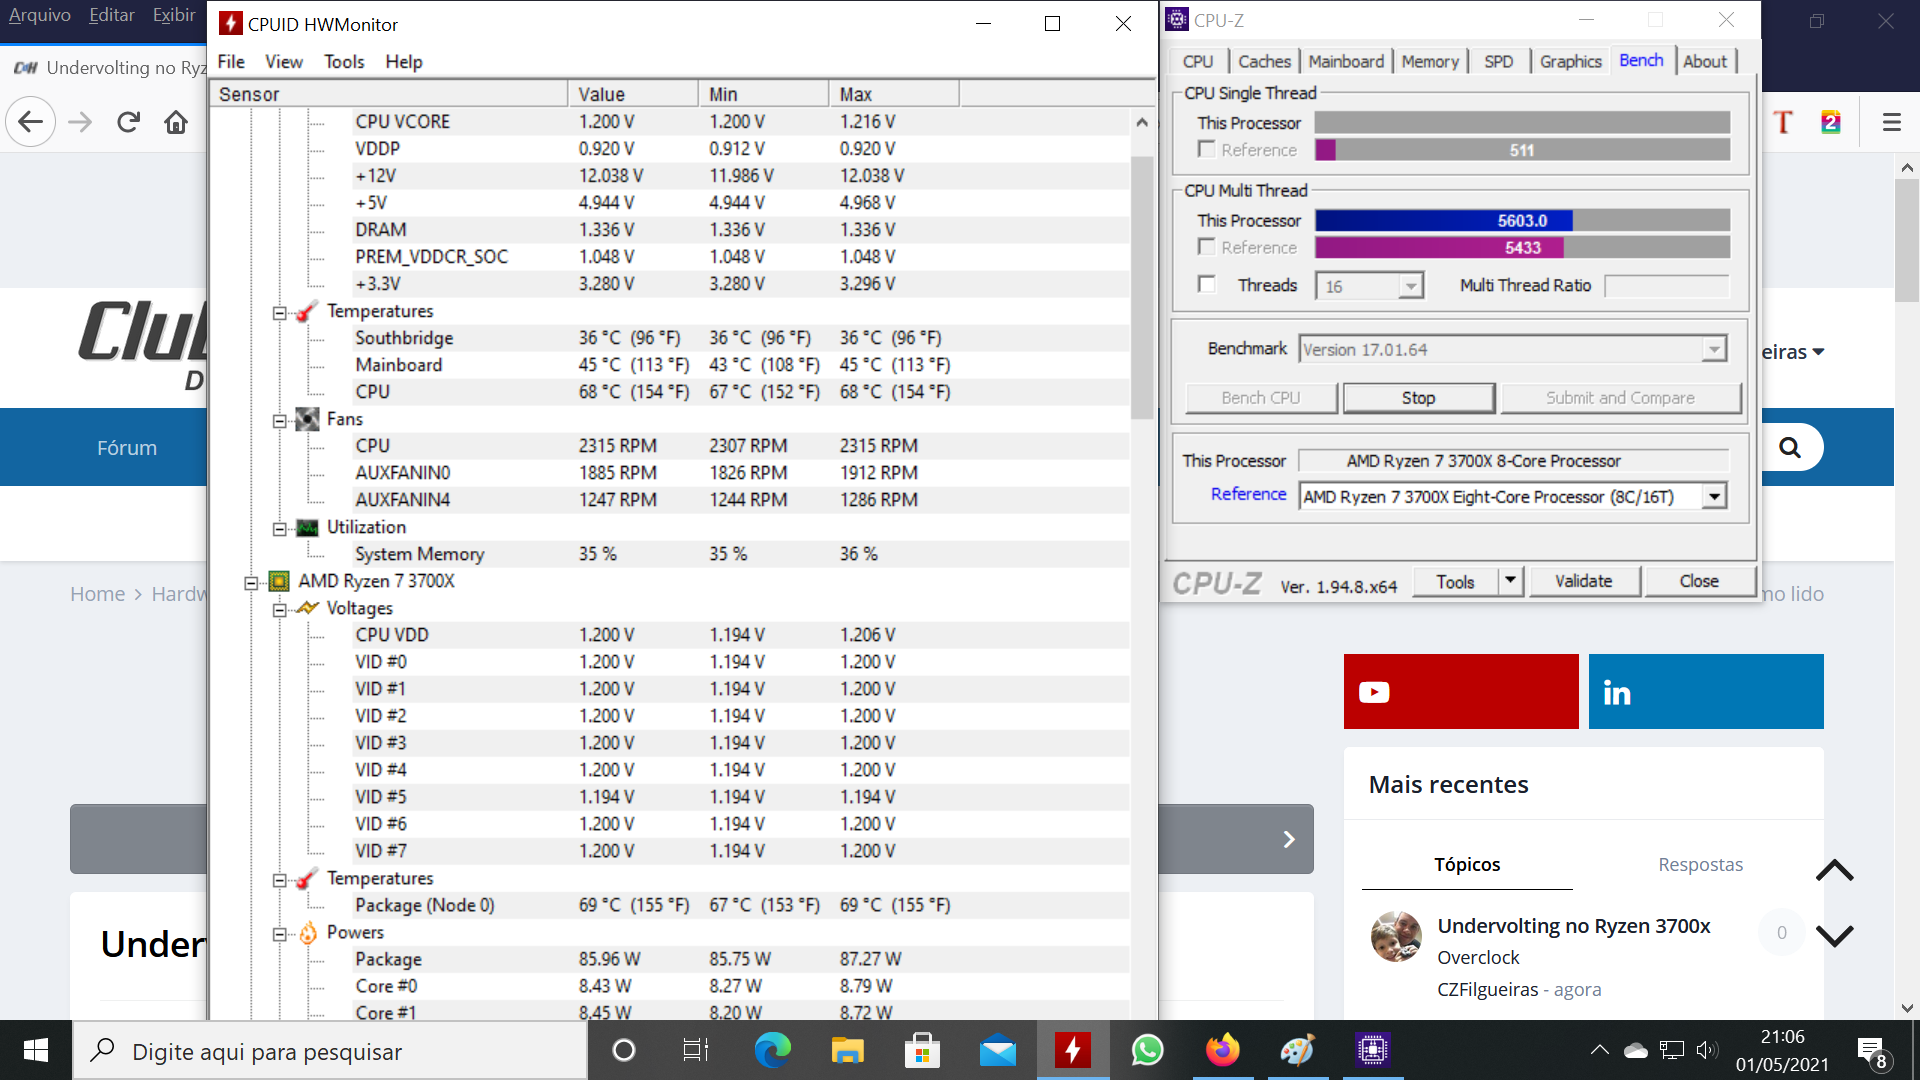Open the Tools dropdown arrow in CPU-Z
1920x1080 pixels.
tap(1510, 581)
